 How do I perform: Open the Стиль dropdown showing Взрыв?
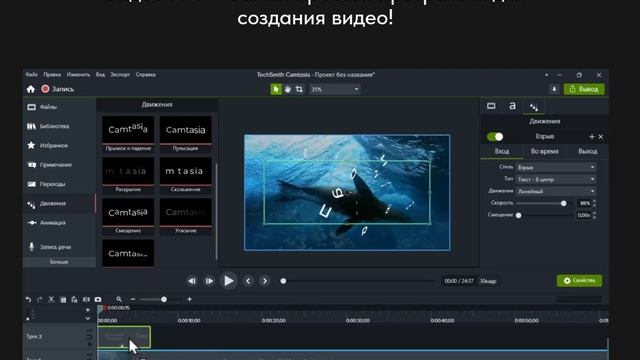556,167
